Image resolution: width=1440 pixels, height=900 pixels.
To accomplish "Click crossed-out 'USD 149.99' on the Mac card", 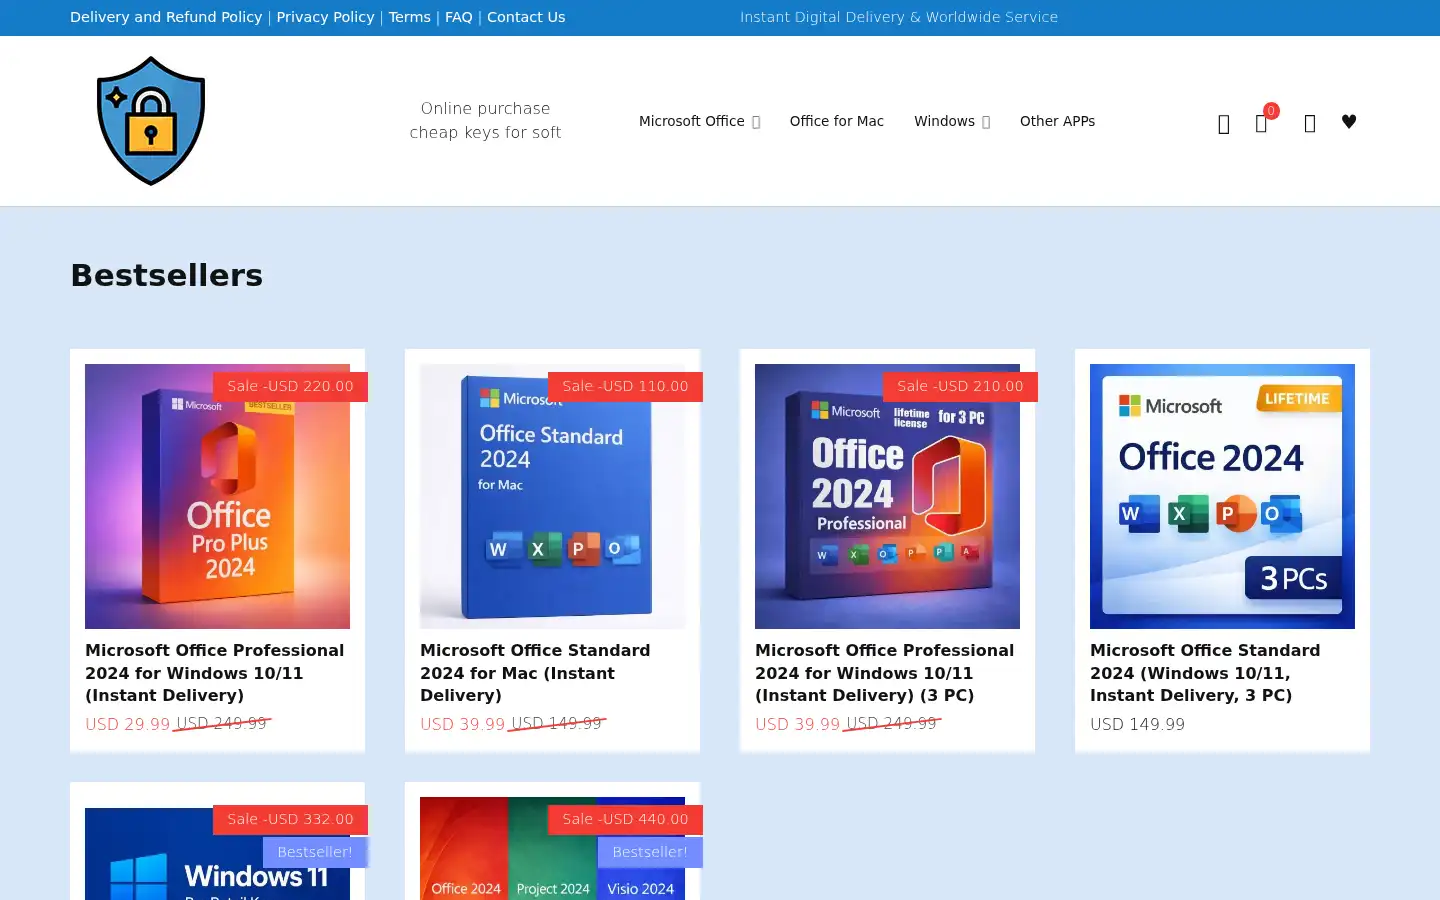I will [557, 723].
